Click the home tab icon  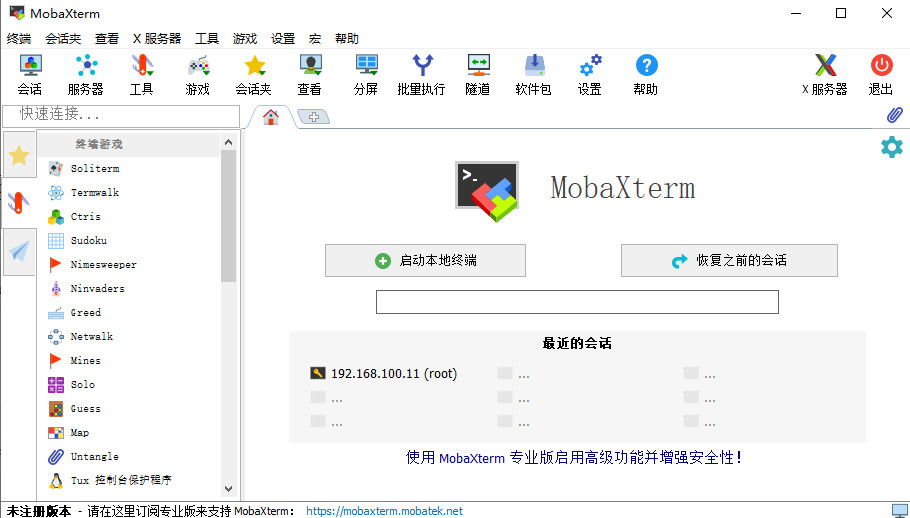click(270, 117)
